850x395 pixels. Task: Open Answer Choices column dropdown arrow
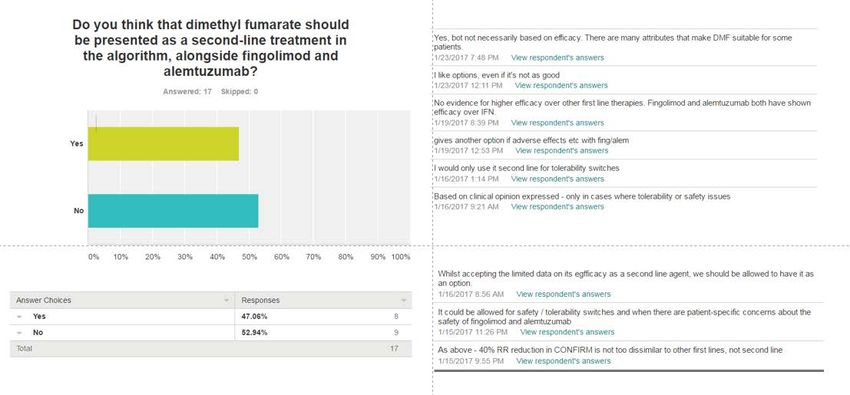pos(227,300)
